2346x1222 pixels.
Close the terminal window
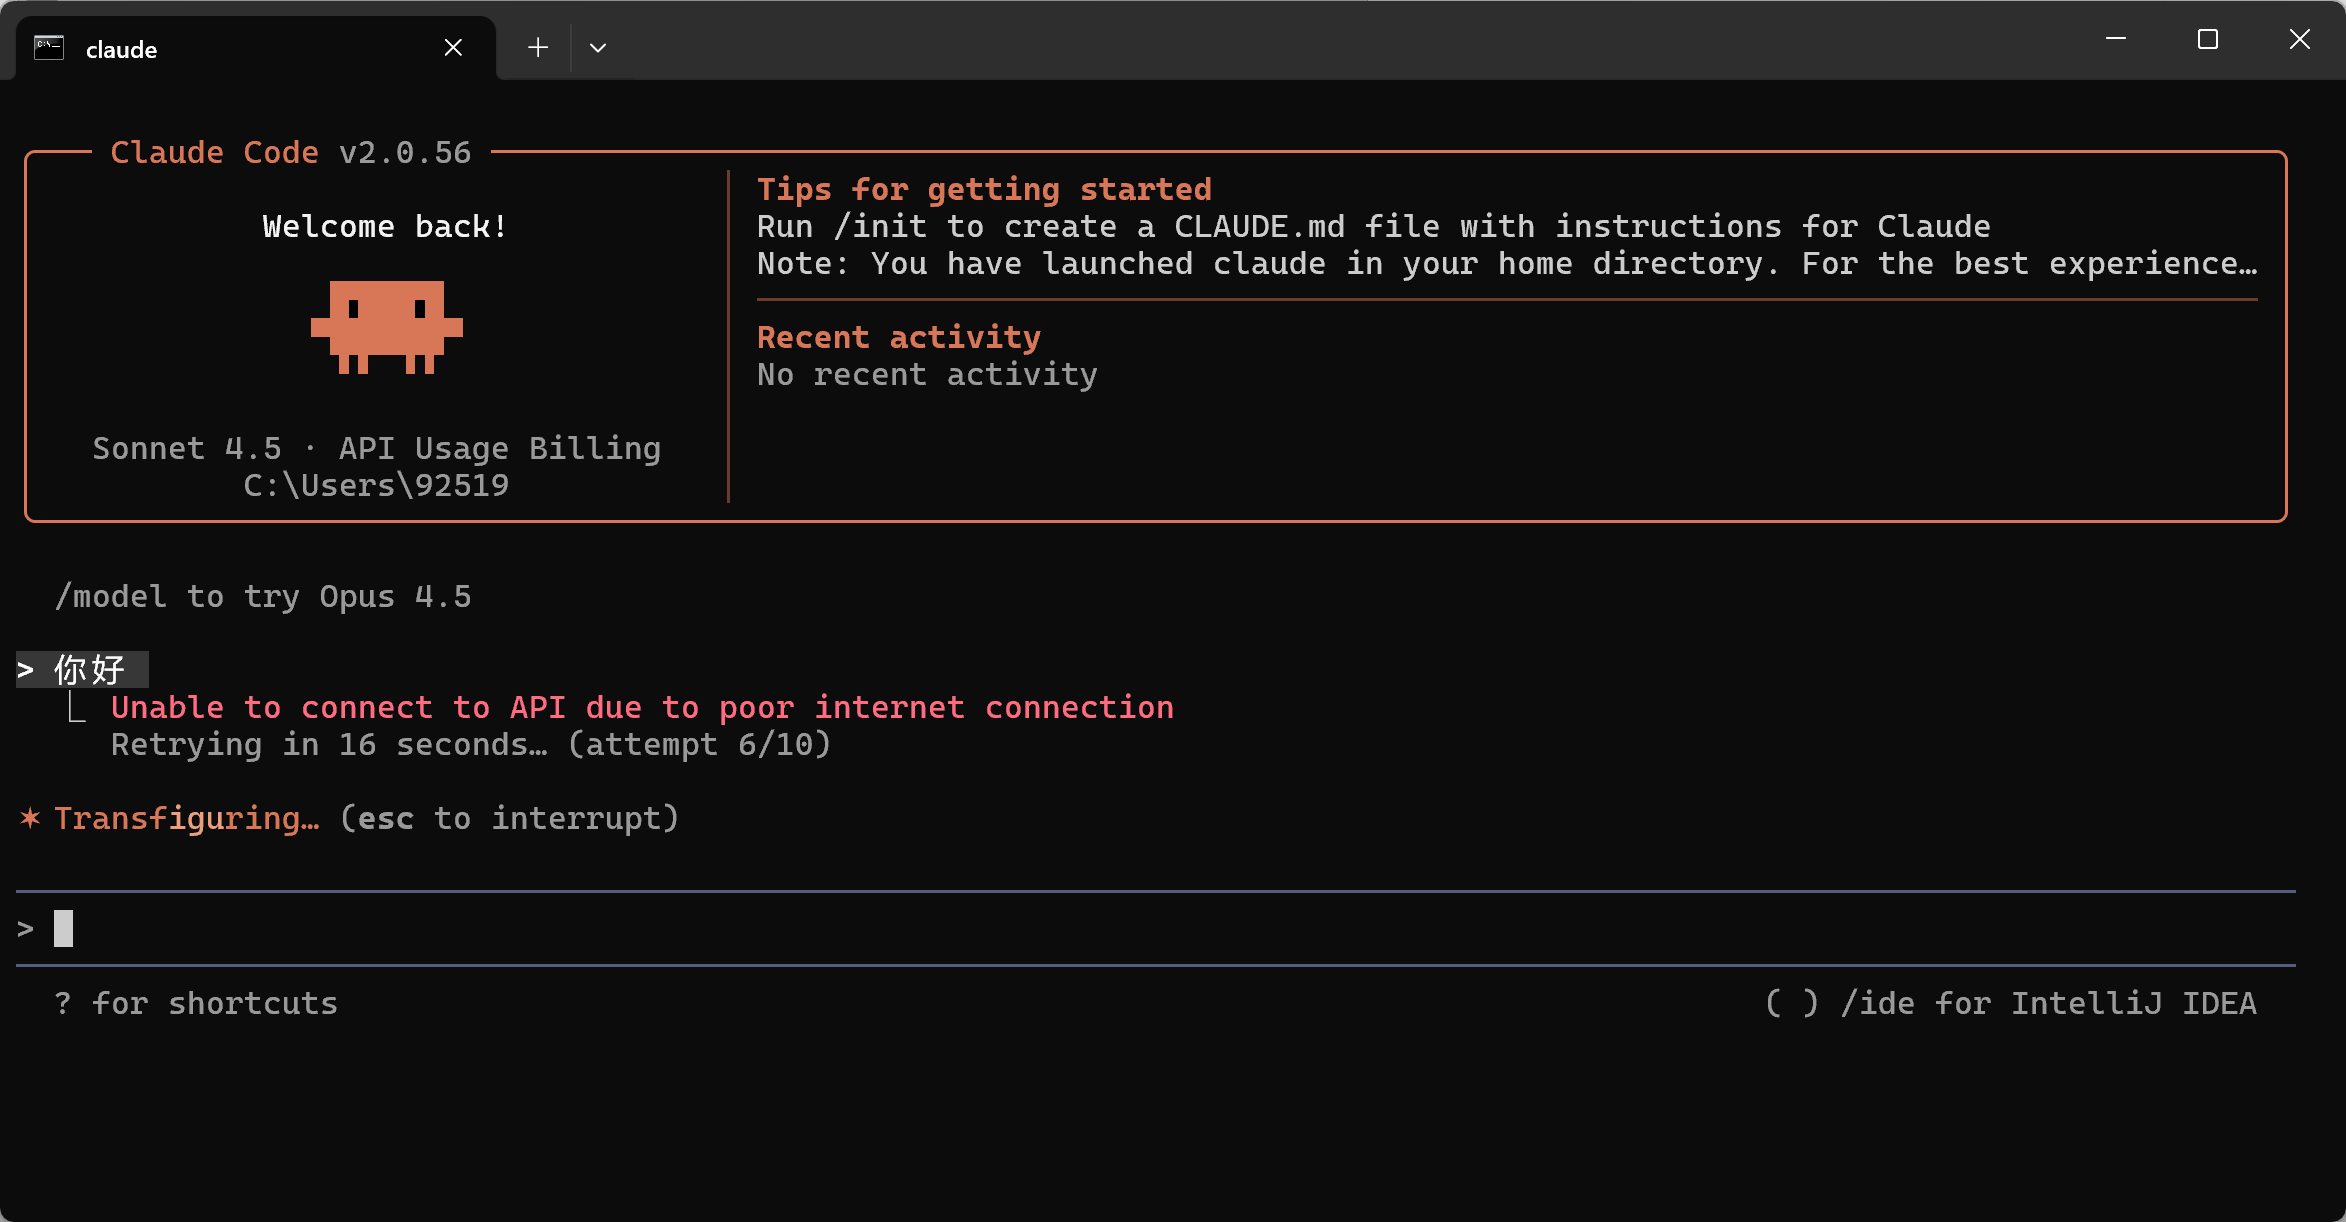[2300, 39]
